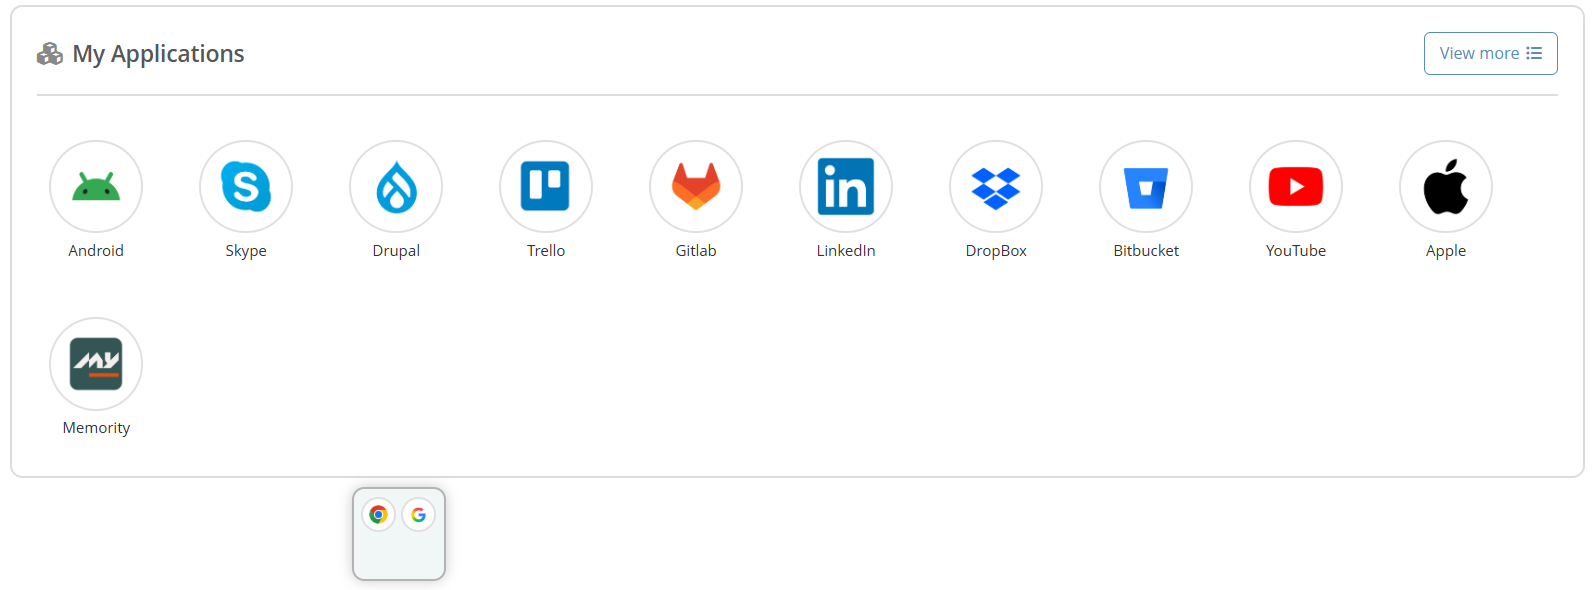This screenshot has height=590, width=1592.
Task: Open the Android application icon
Action: (x=96, y=187)
